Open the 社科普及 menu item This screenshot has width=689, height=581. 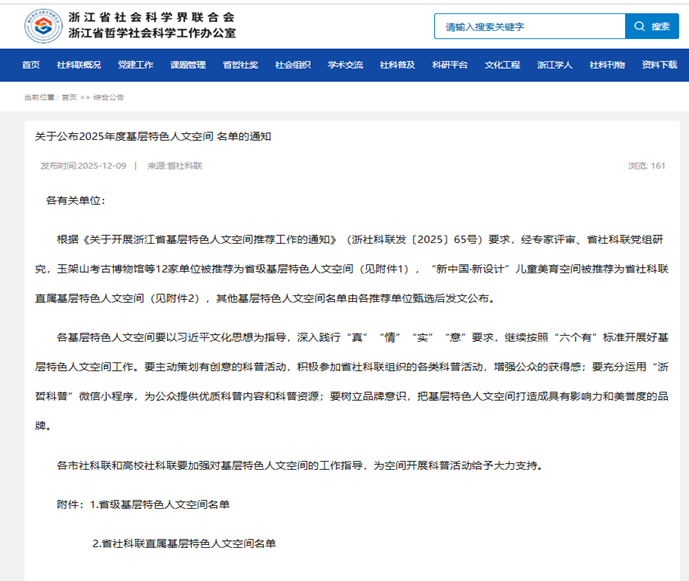pyautogui.click(x=397, y=65)
